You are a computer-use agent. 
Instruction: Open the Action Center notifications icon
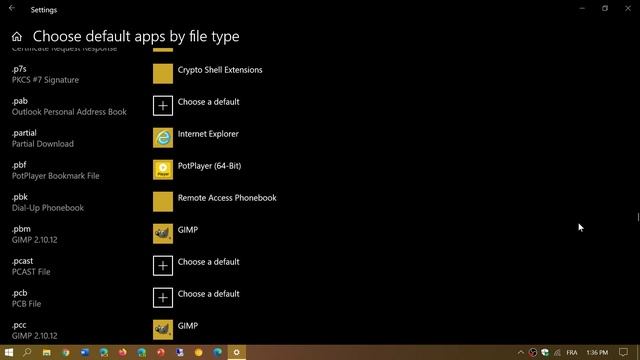pos(623,352)
